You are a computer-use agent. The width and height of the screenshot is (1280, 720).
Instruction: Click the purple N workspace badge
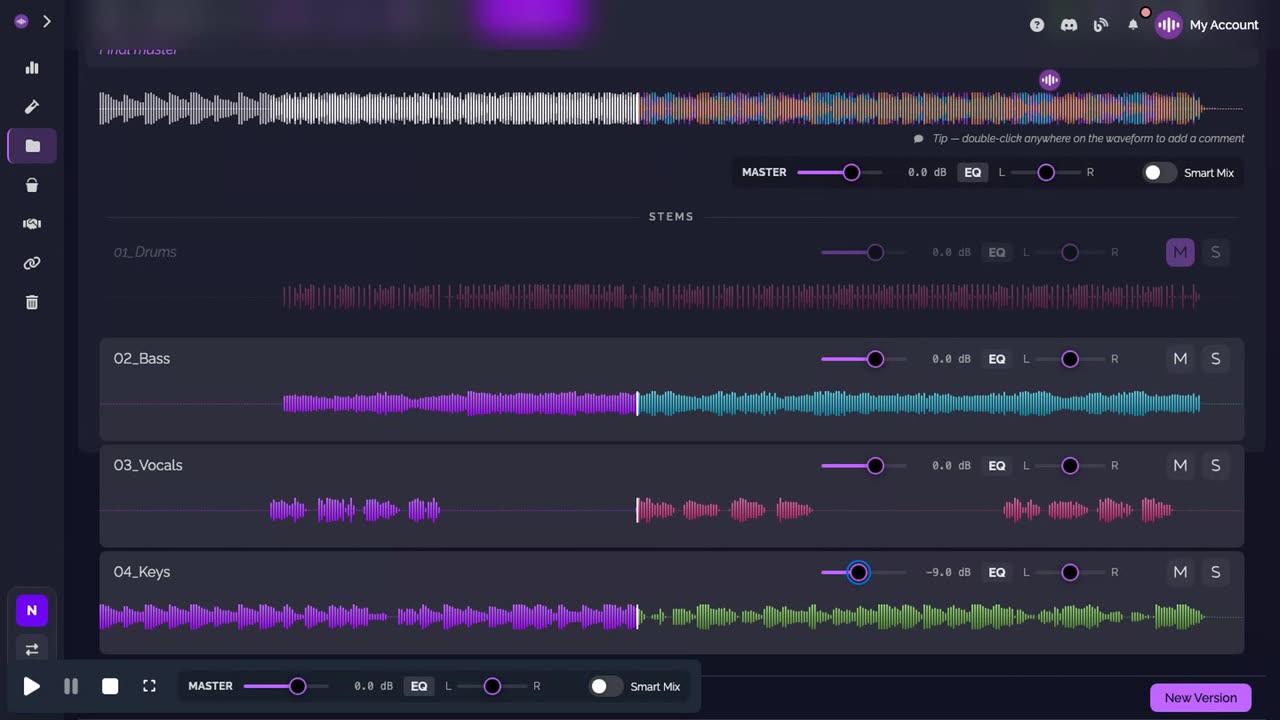(32, 610)
